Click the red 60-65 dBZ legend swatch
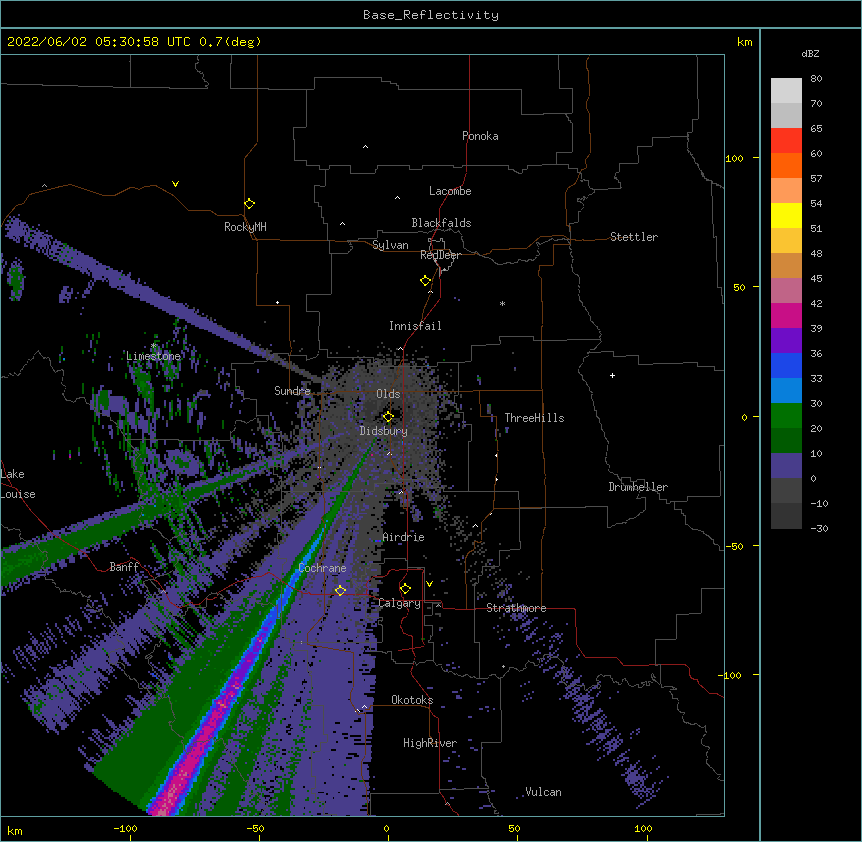This screenshot has height=842, width=862. (x=786, y=141)
